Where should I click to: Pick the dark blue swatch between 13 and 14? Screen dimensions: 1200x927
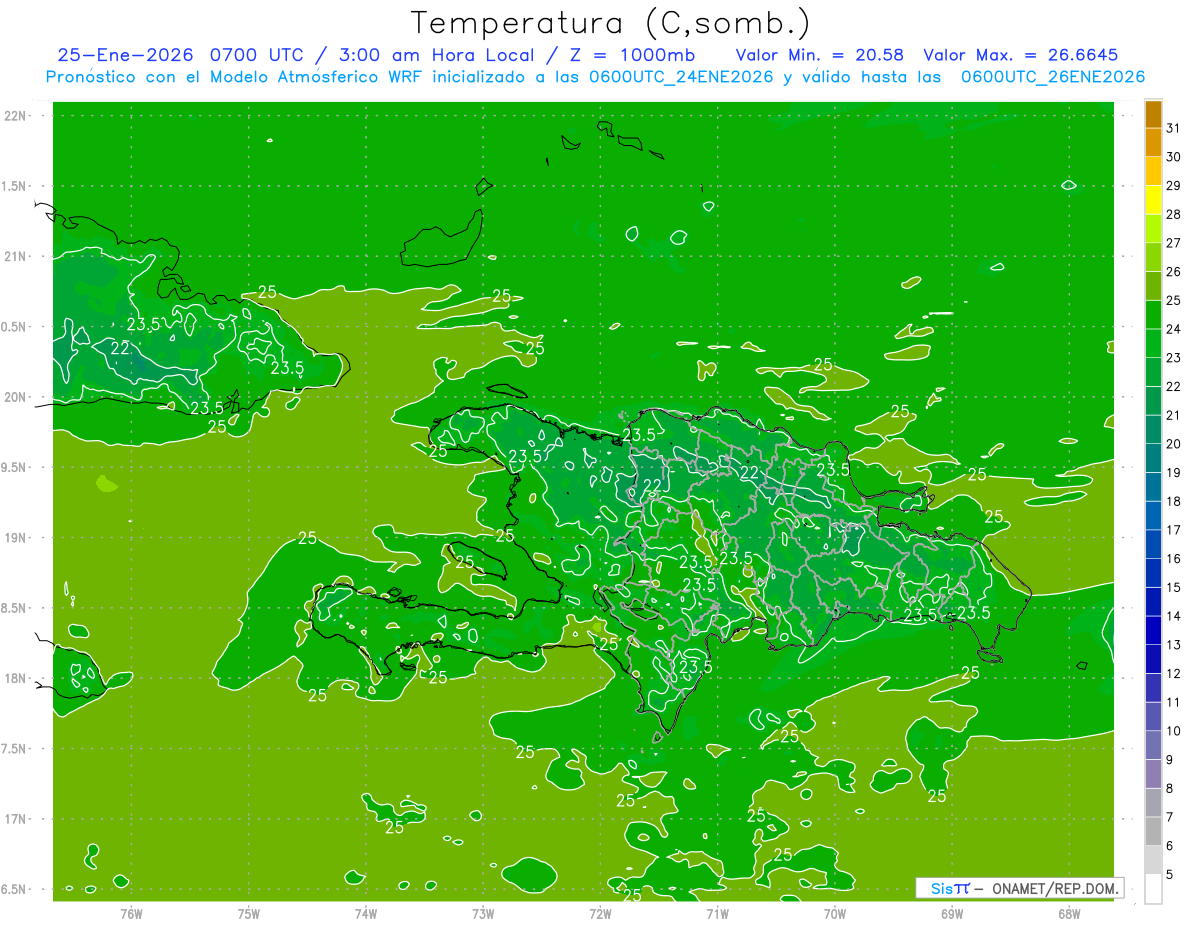click(x=1153, y=631)
